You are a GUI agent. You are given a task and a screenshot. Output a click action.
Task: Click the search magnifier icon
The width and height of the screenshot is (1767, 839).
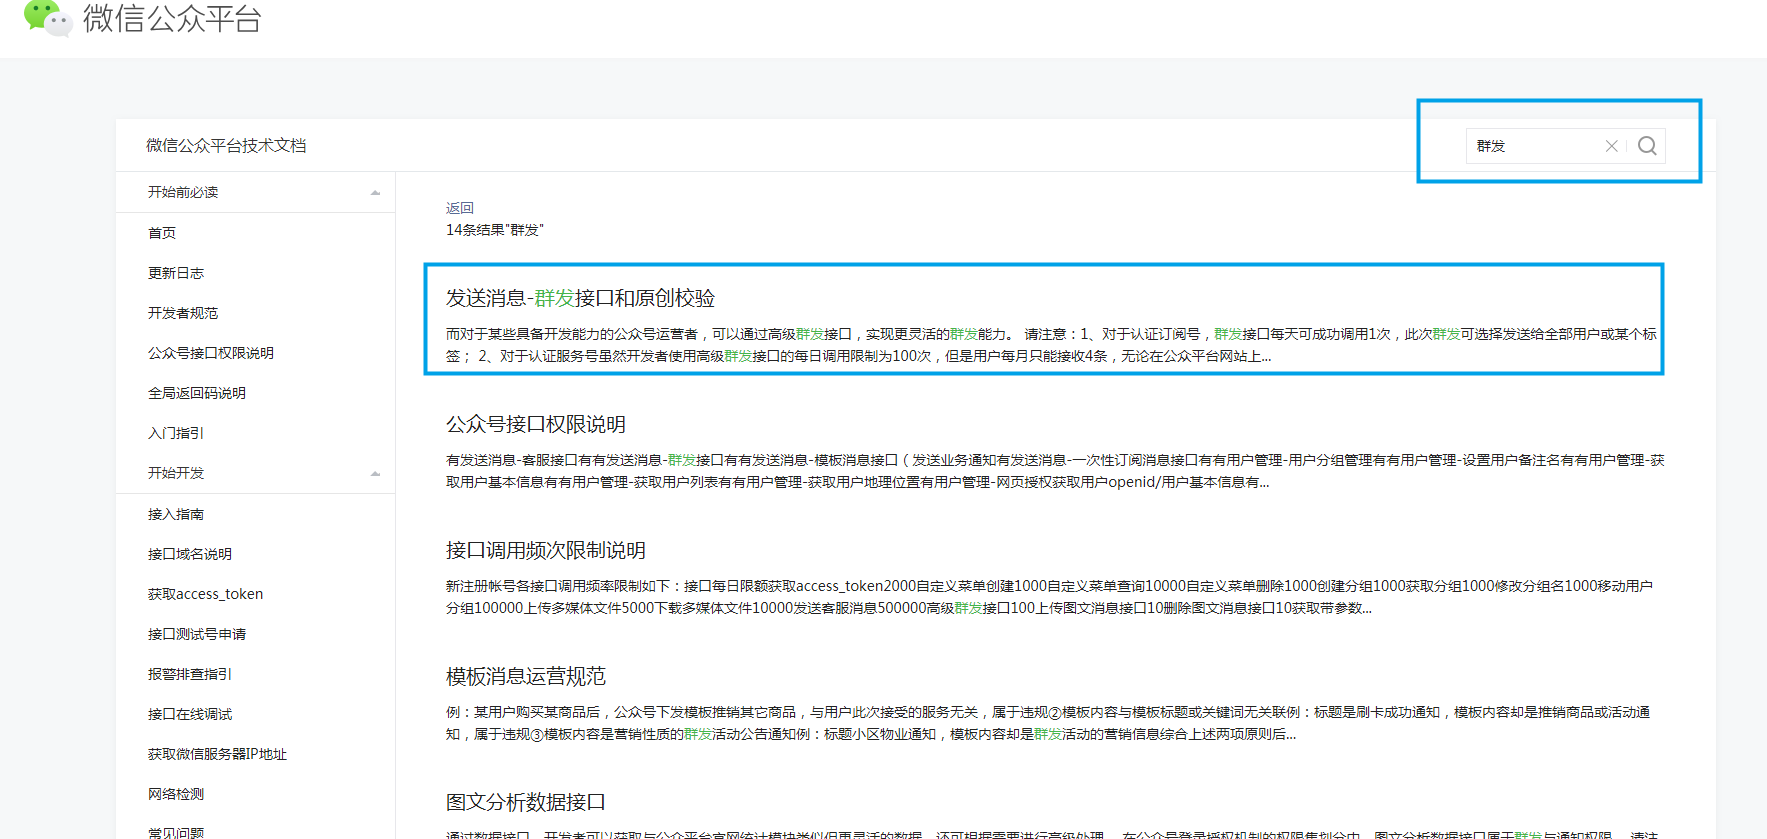[1647, 146]
